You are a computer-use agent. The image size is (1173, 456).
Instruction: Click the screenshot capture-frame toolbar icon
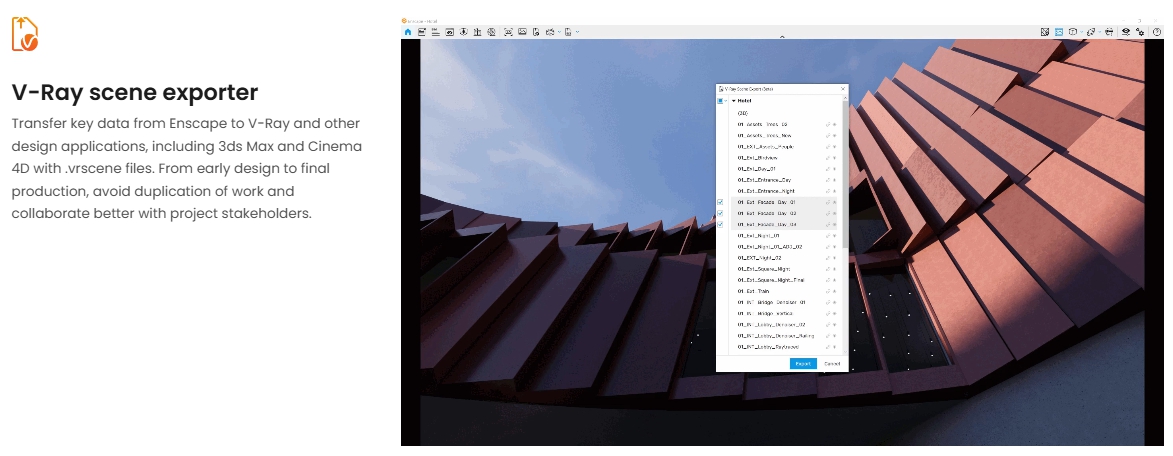[509, 32]
